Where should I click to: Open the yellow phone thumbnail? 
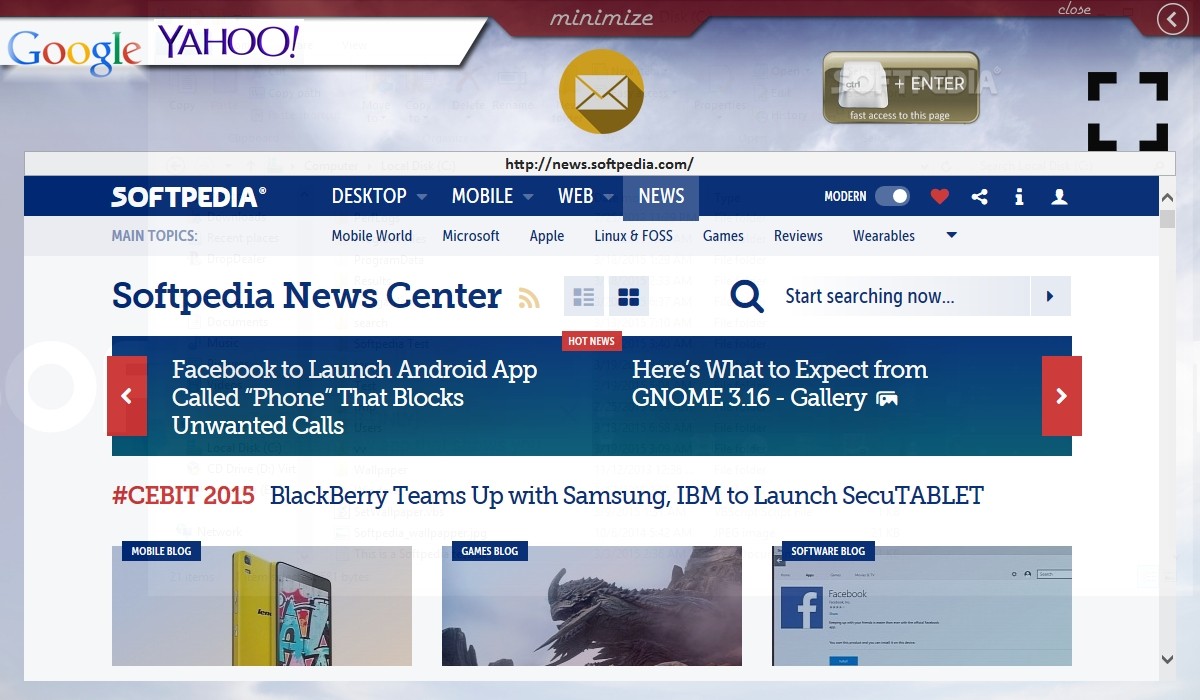click(x=262, y=606)
